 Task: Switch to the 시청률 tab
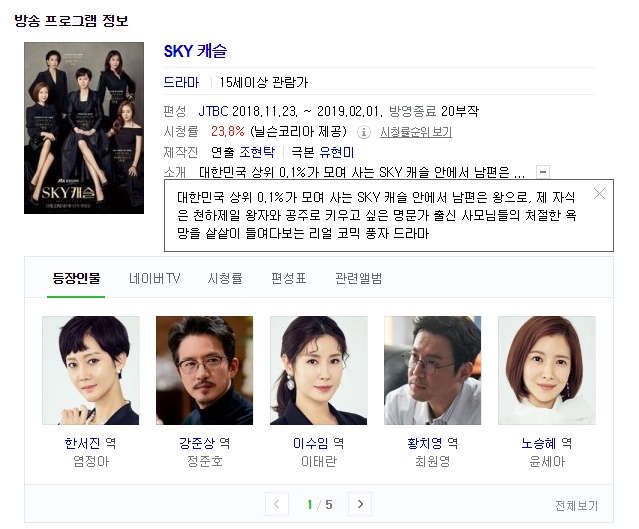click(225, 278)
